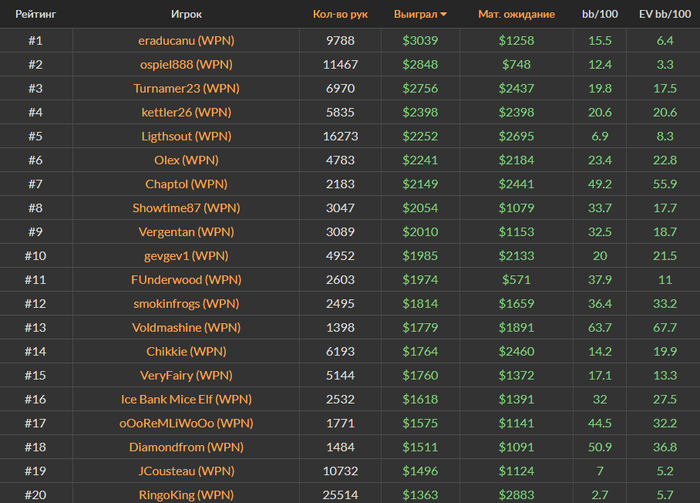This screenshot has height=503, width=700.
Task: Sort by bb/100 column header
Action: 600,14
